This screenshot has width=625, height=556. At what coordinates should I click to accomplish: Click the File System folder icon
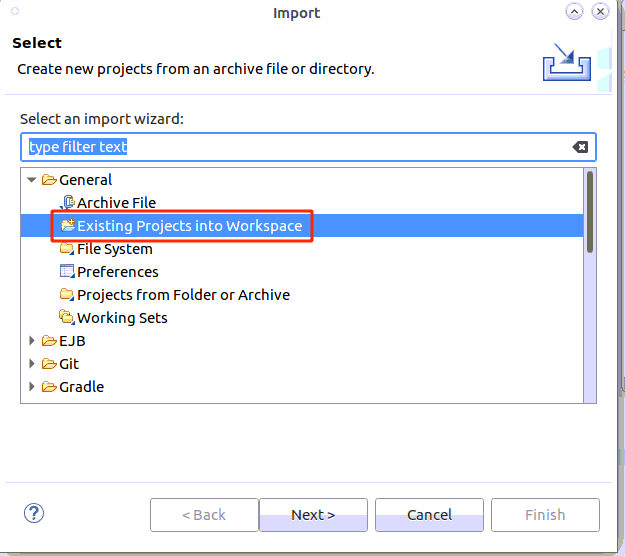pyautogui.click(x=67, y=249)
